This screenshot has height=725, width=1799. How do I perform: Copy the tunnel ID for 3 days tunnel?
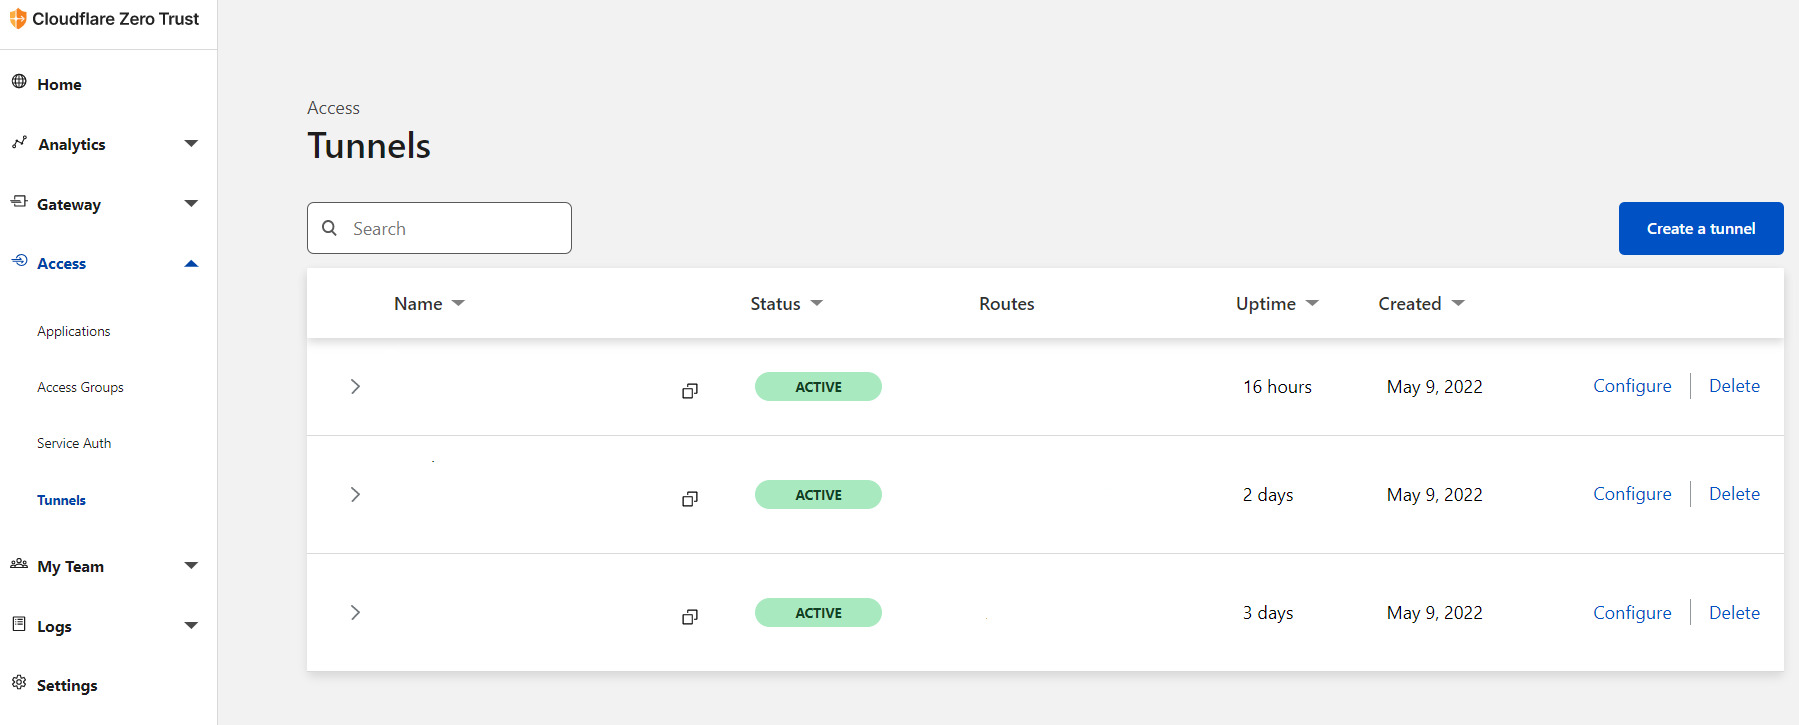tap(690, 617)
